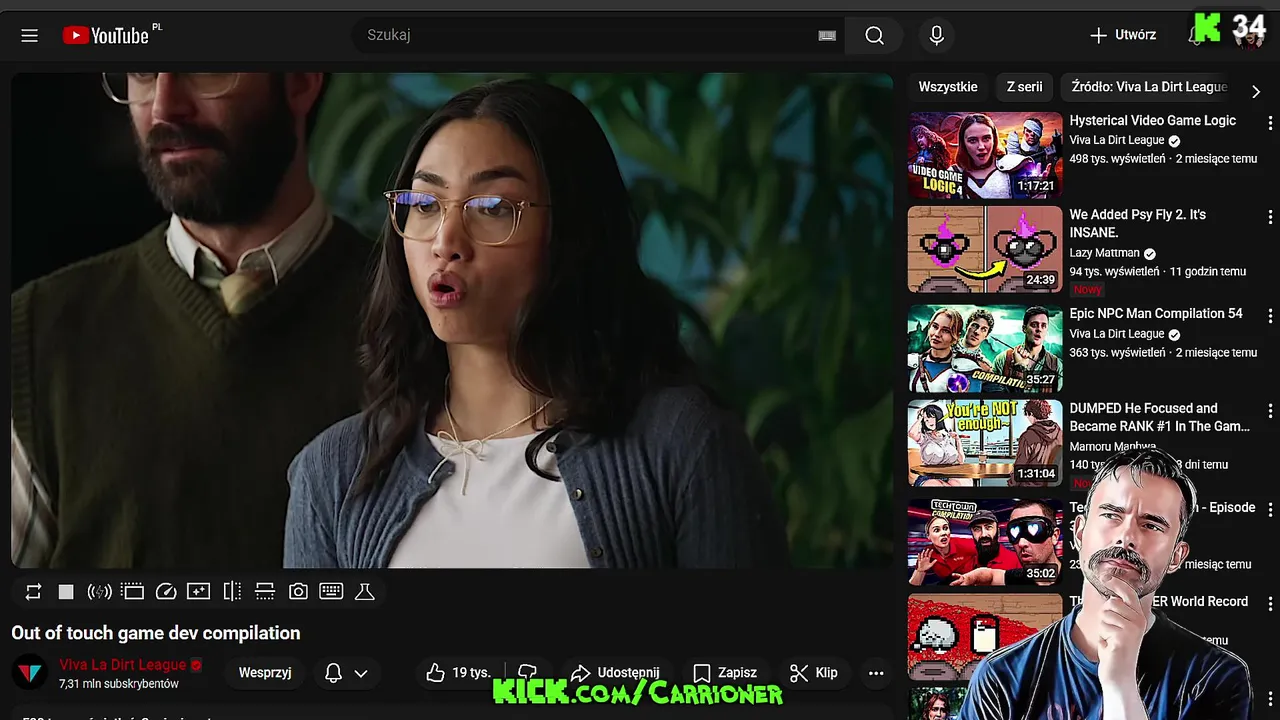
Task: Open the video filters sparkle icon
Action: [198, 592]
